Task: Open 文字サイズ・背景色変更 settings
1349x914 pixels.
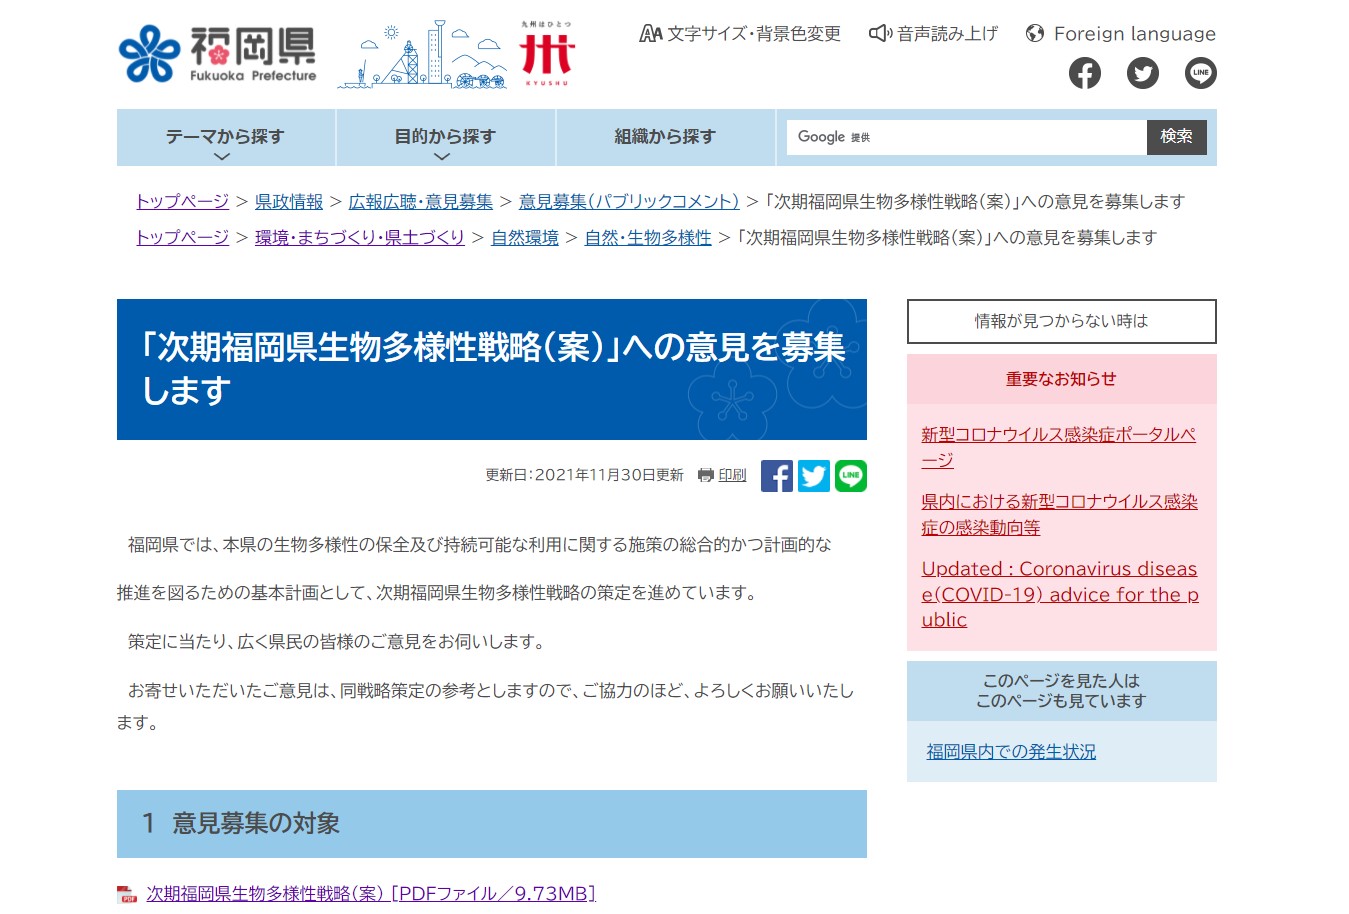Action: (740, 34)
